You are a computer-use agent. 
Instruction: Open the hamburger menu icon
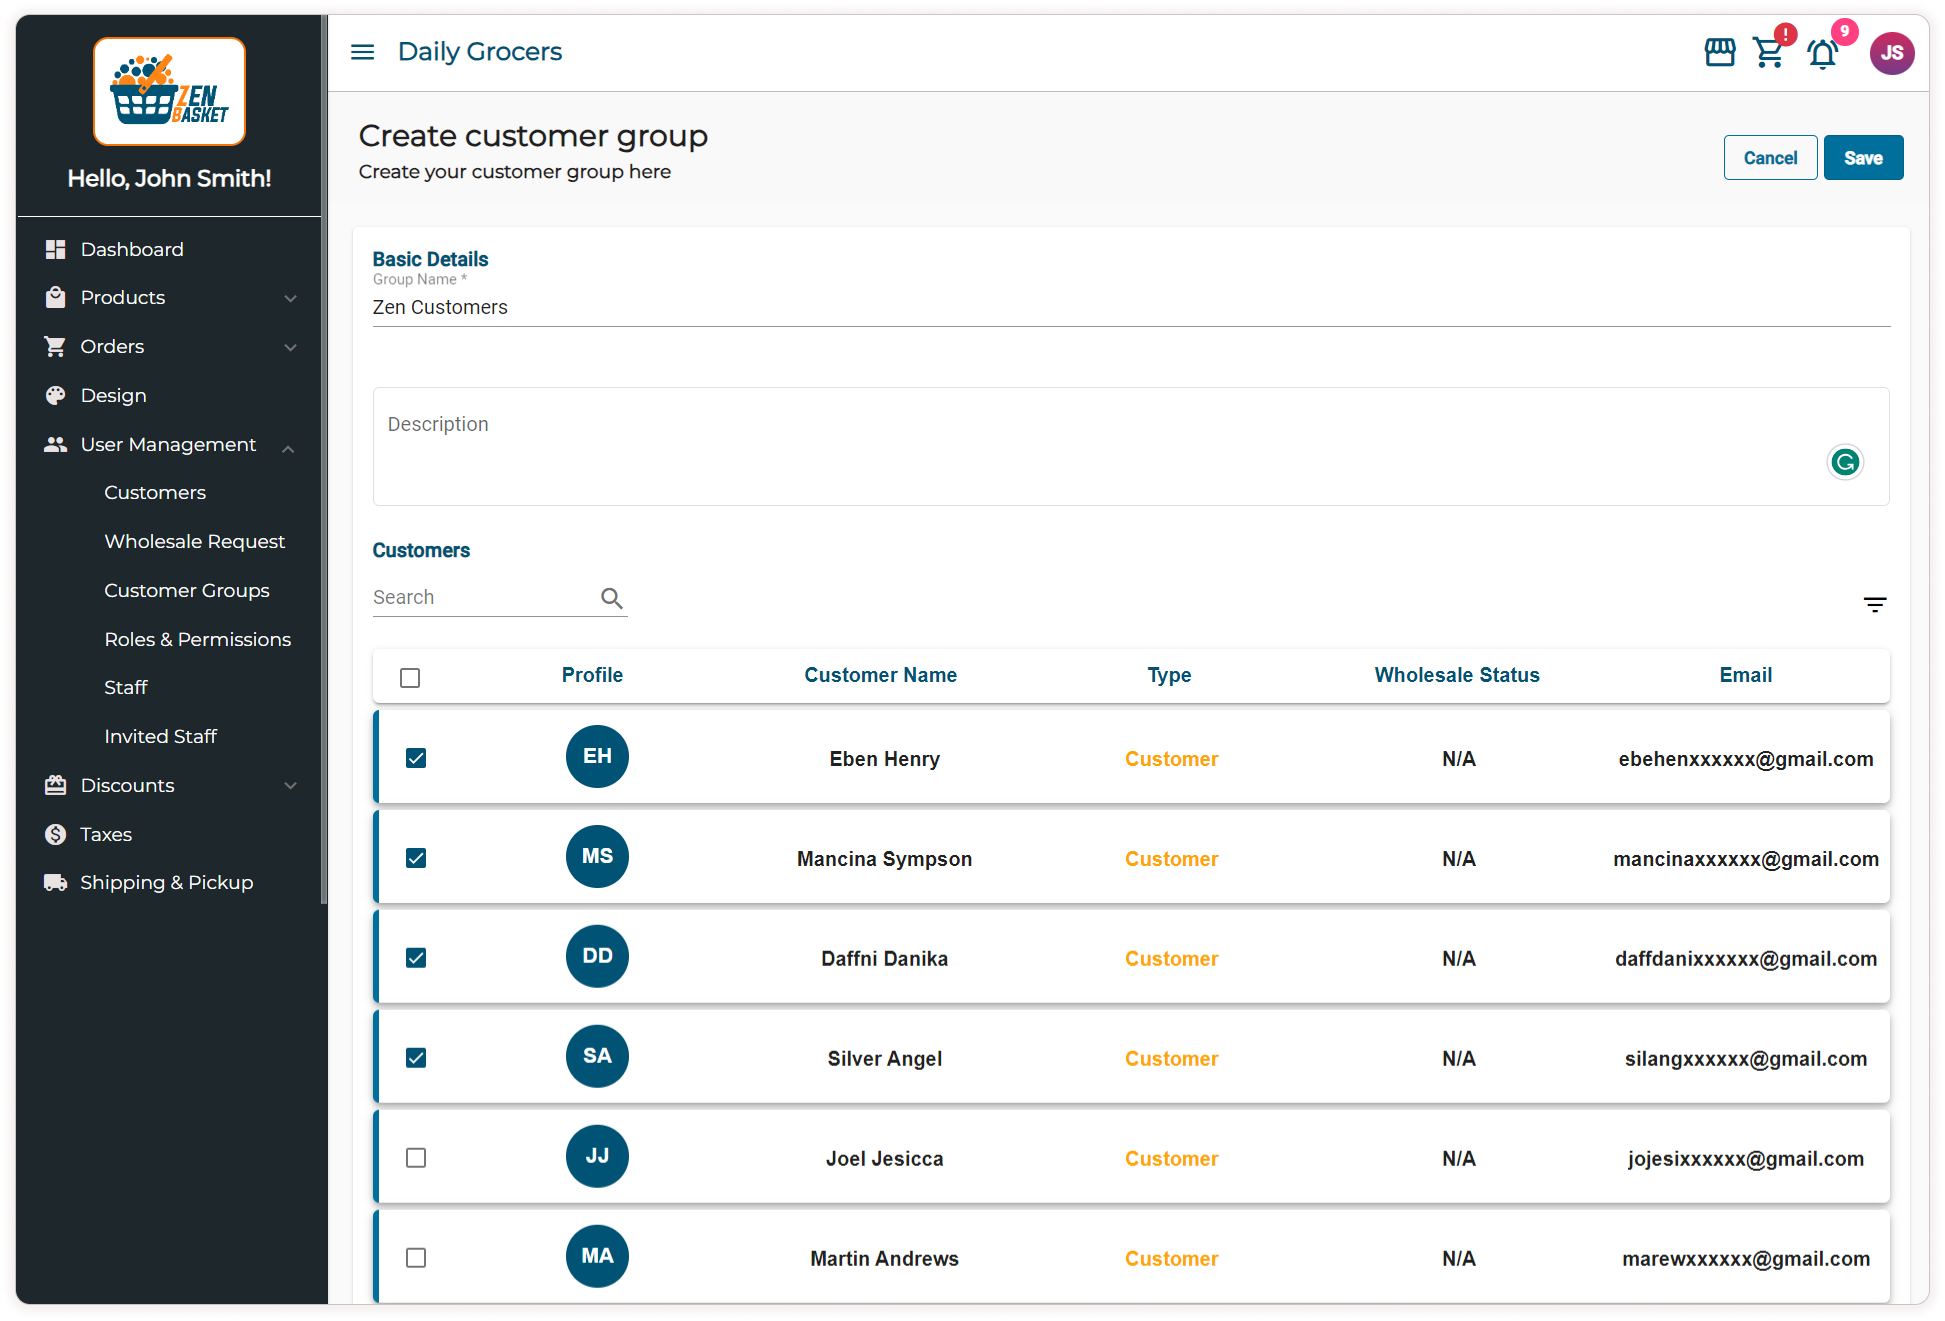pos(362,52)
